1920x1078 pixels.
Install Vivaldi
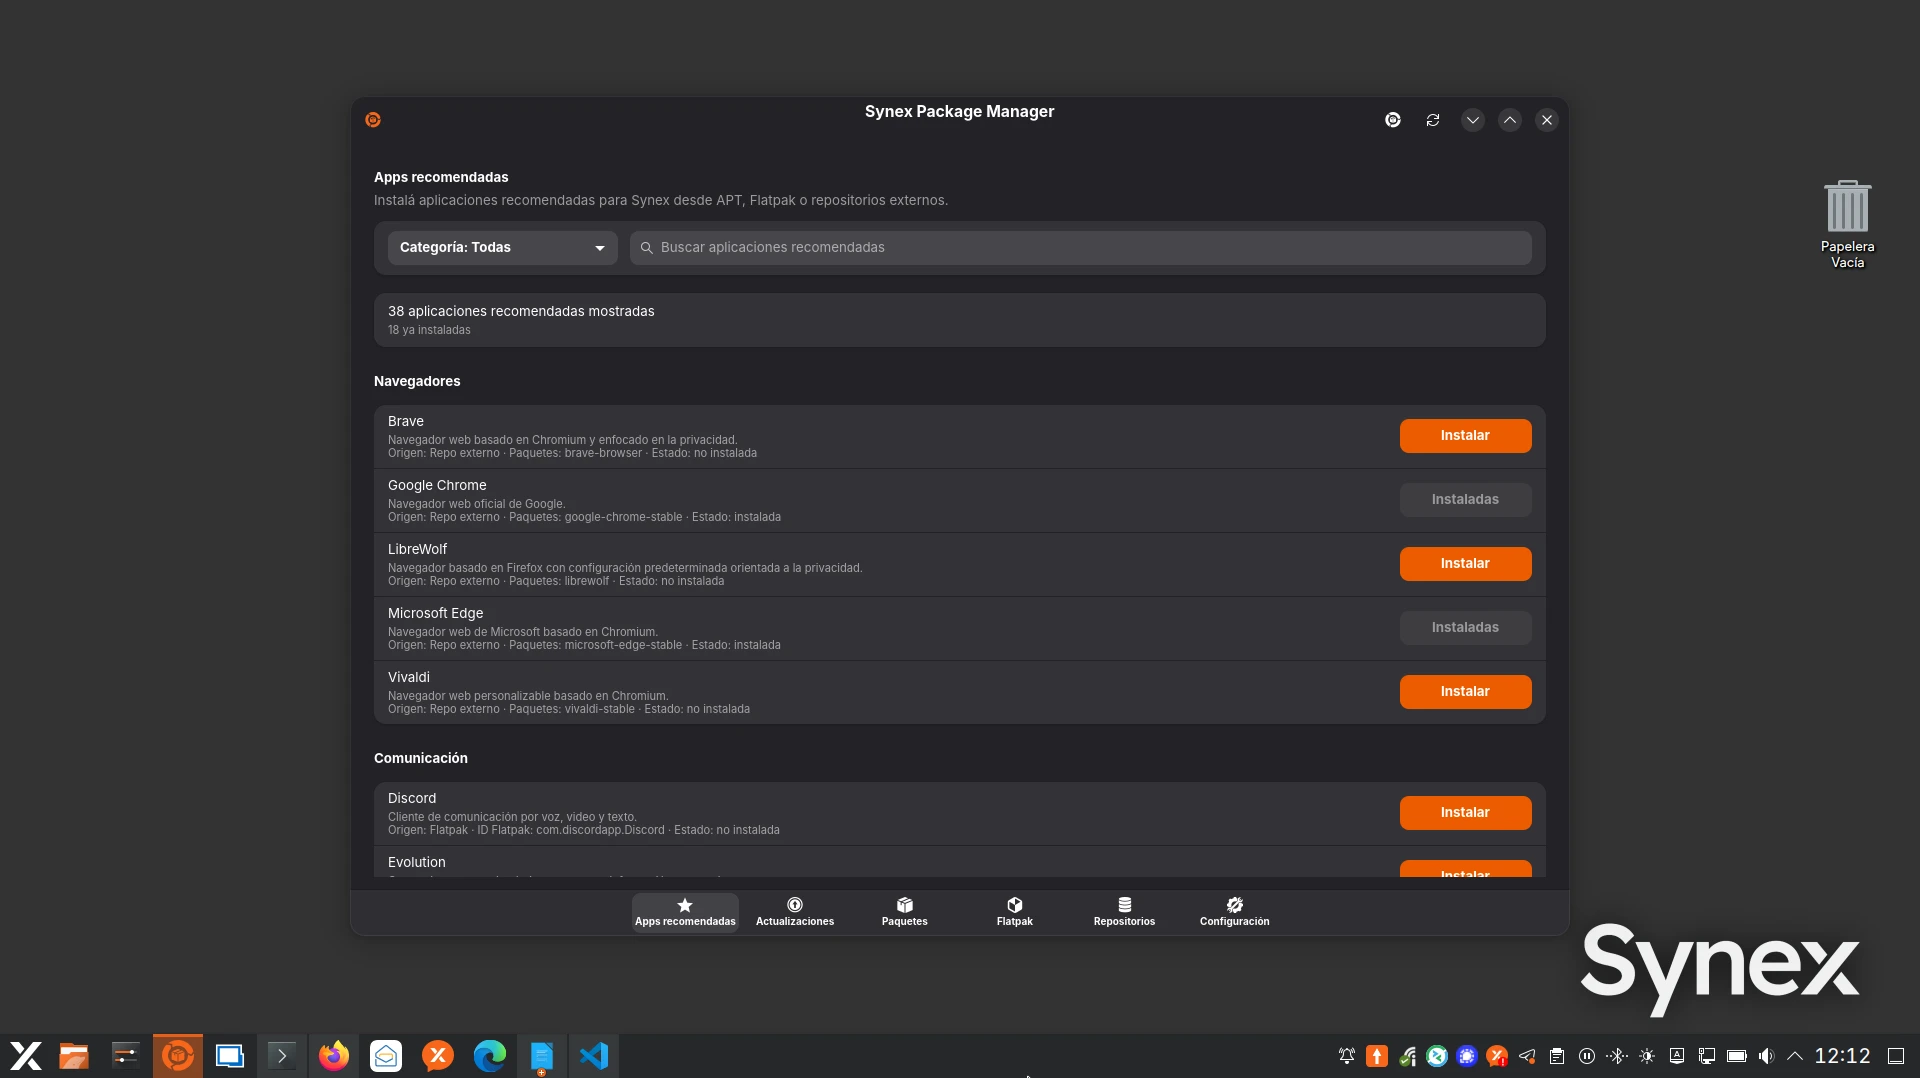pos(1465,692)
